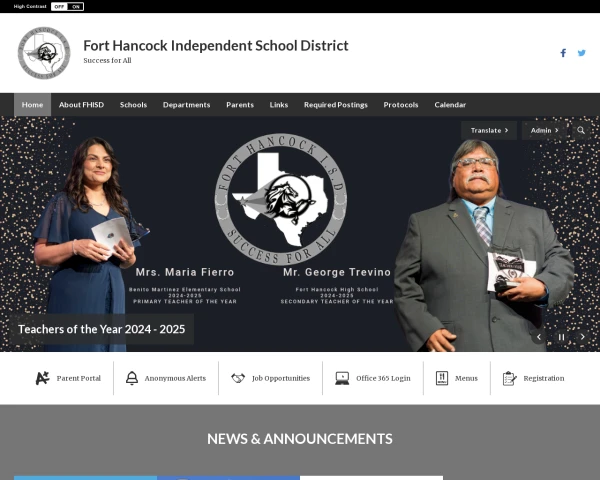Click the Menus icon
Viewport: 600px width, 480px height.
click(442, 378)
